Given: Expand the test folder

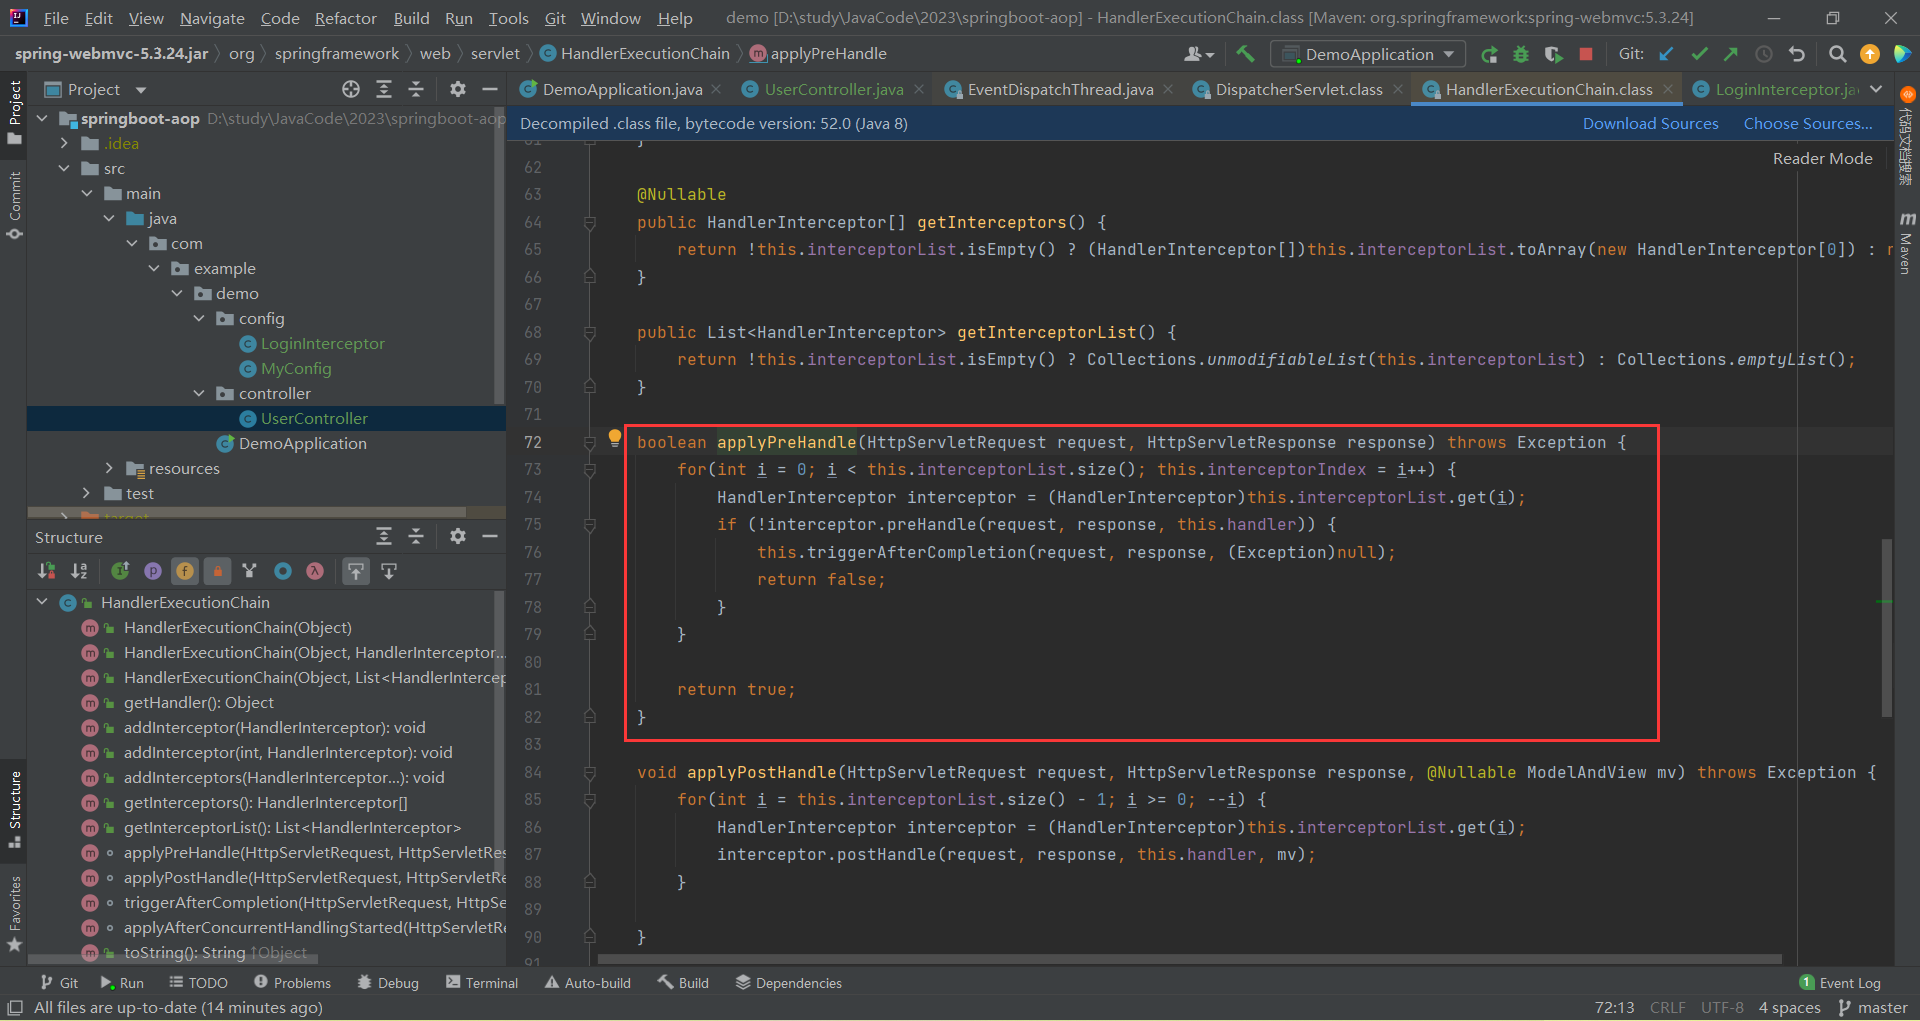Looking at the screenshot, I should 87,493.
